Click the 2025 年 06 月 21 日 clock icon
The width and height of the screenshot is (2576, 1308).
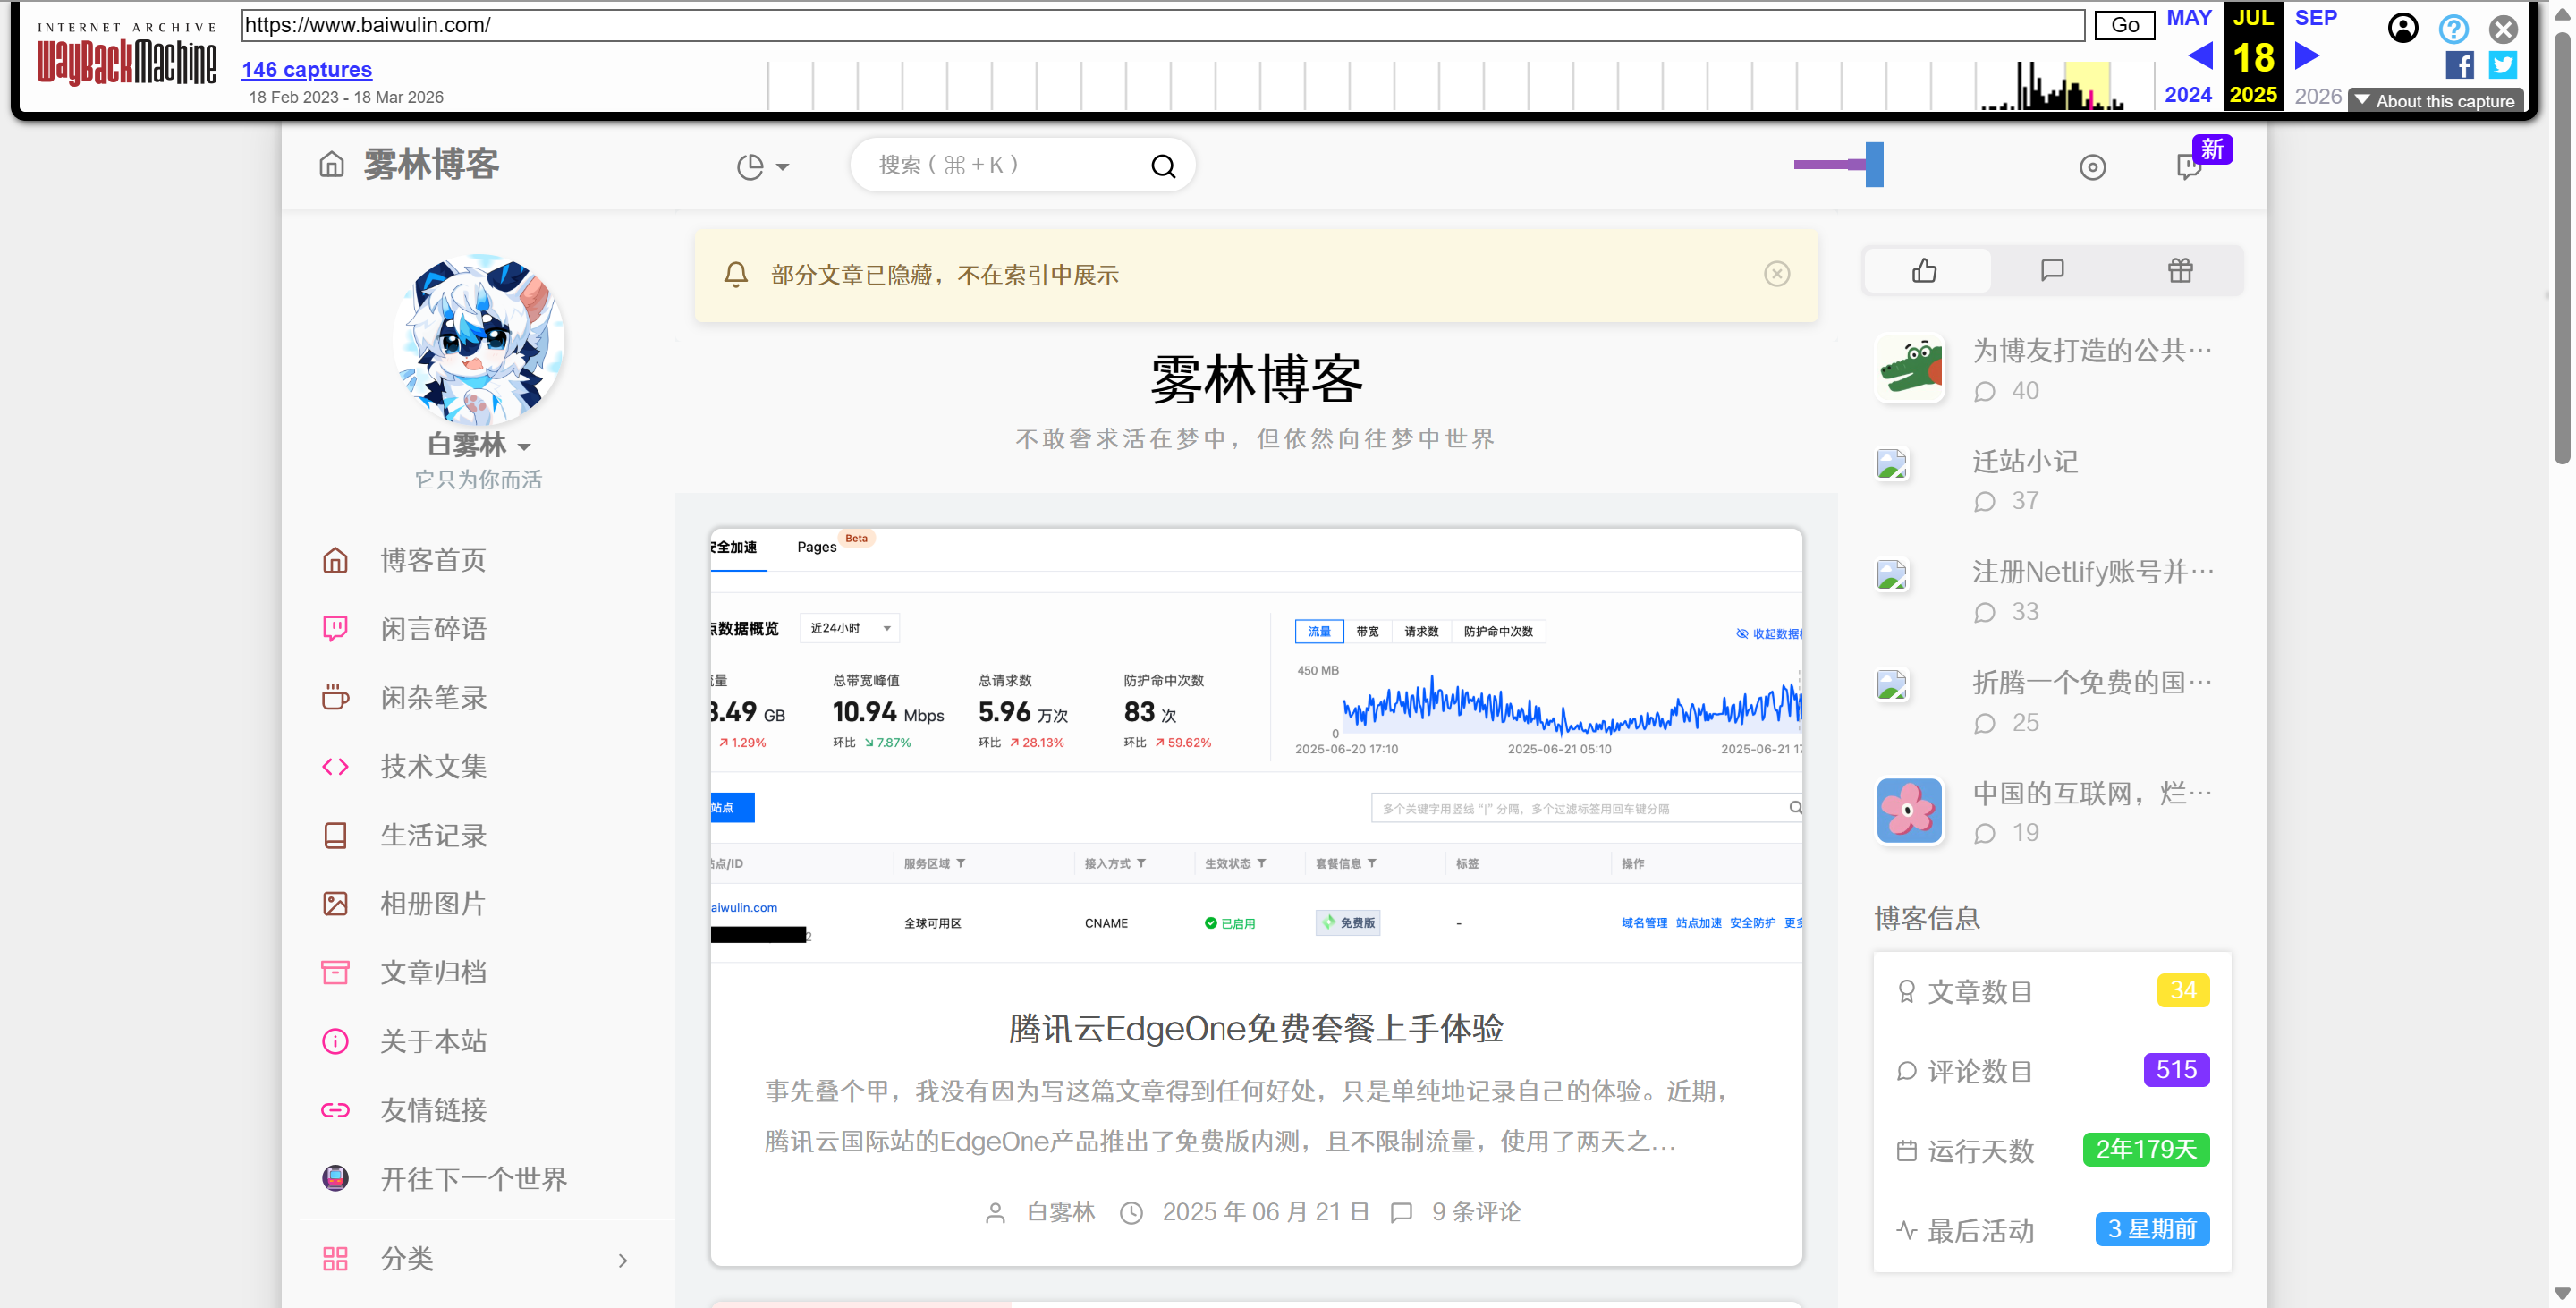[1131, 1213]
